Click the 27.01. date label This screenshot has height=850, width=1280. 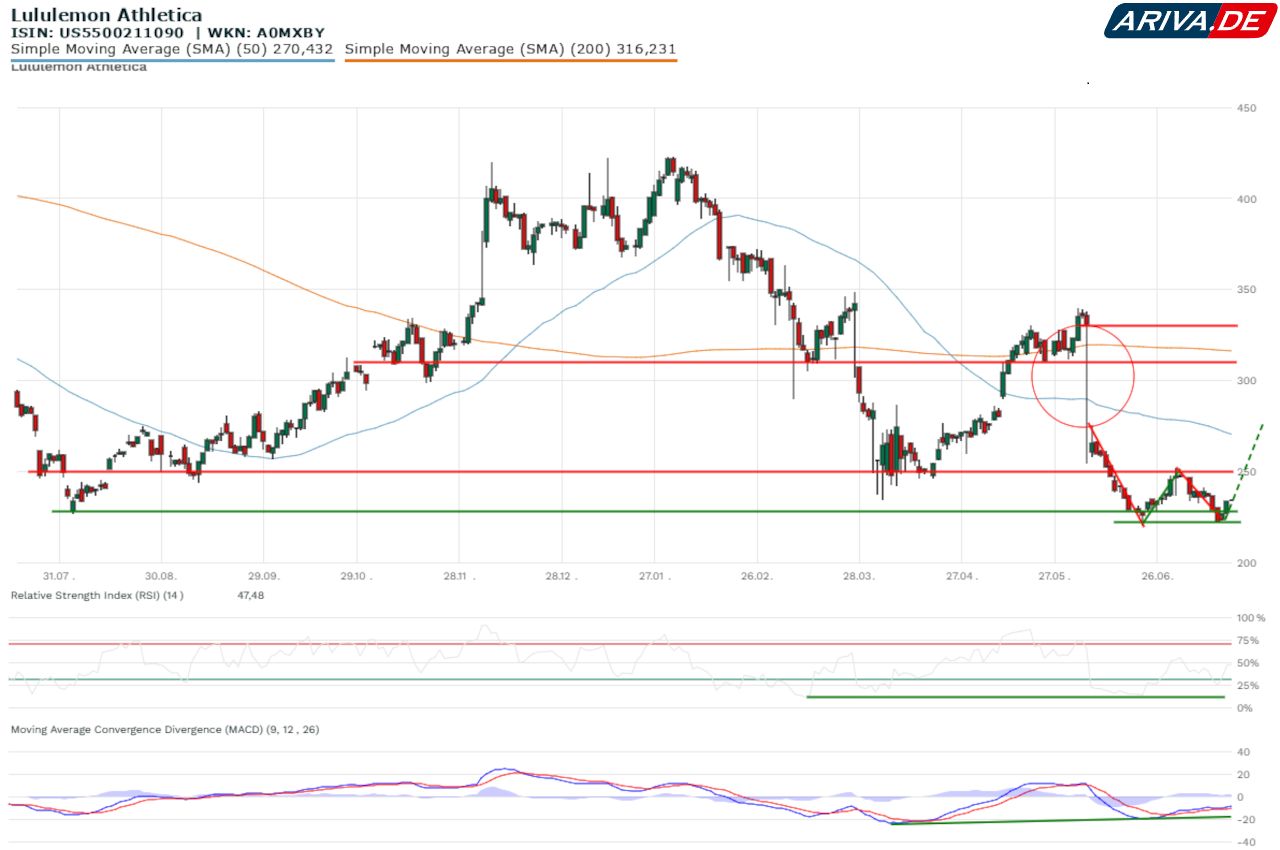pos(654,577)
